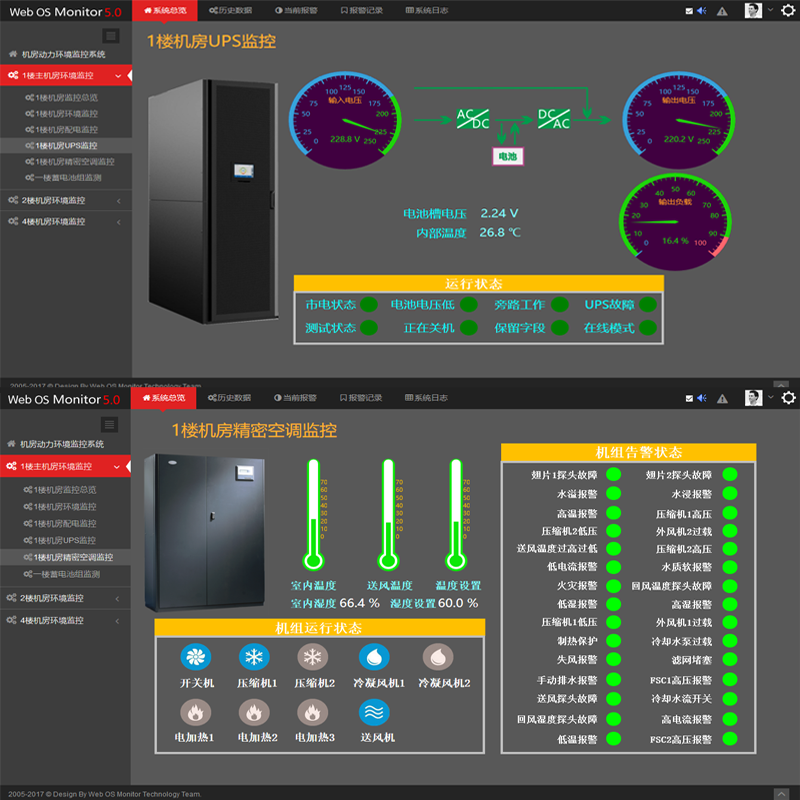Open 系统日志 tab on the 精密空调 page
Image resolution: width=800 pixels, height=800 pixels.
(426, 398)
